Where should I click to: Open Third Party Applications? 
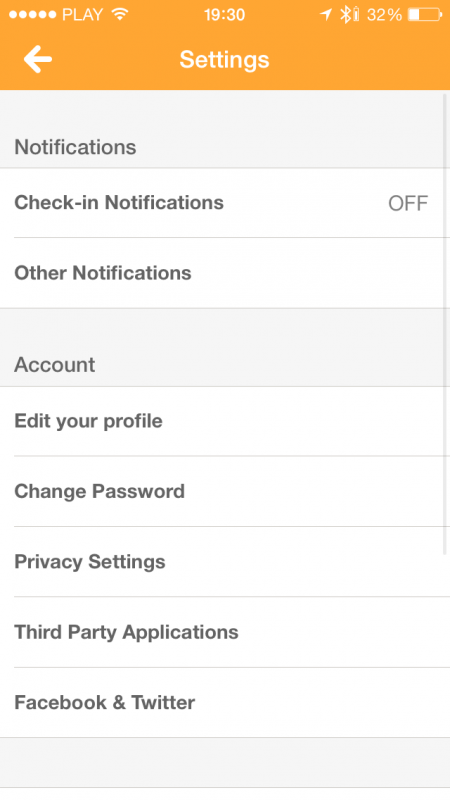click(225, 632)
